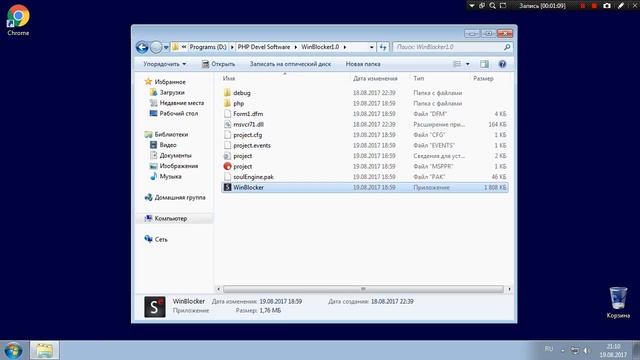
Task: Select the php folder icon
Action: (x=227, y=104)
